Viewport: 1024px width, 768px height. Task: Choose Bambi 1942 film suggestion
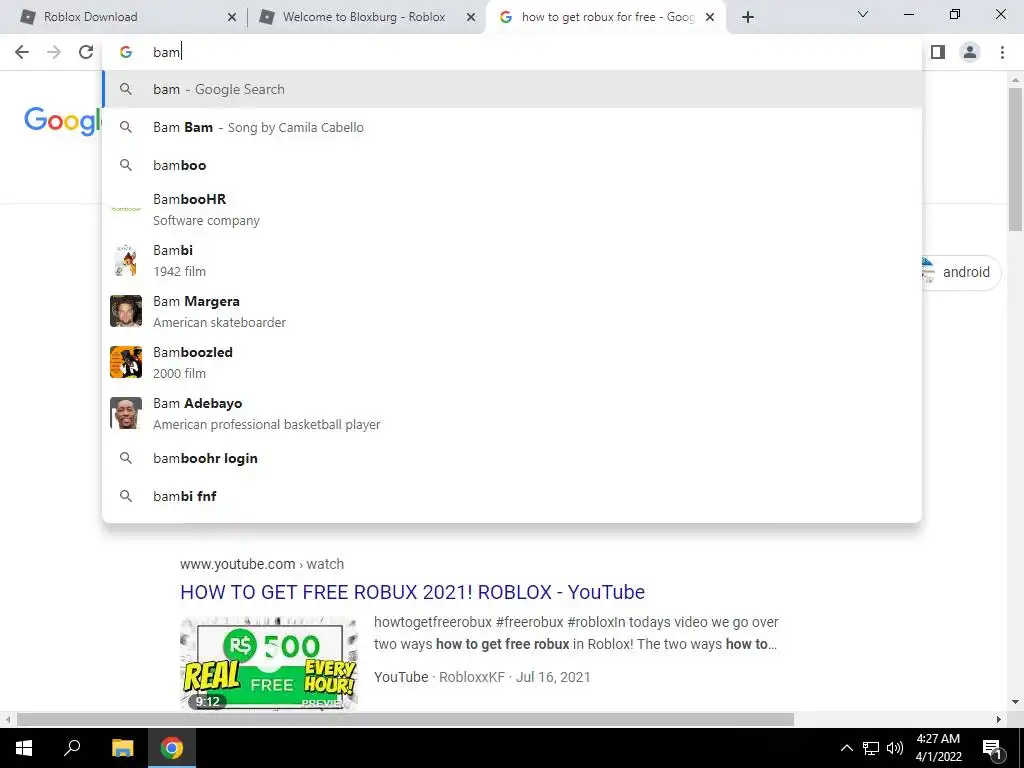tap(512, 261)
